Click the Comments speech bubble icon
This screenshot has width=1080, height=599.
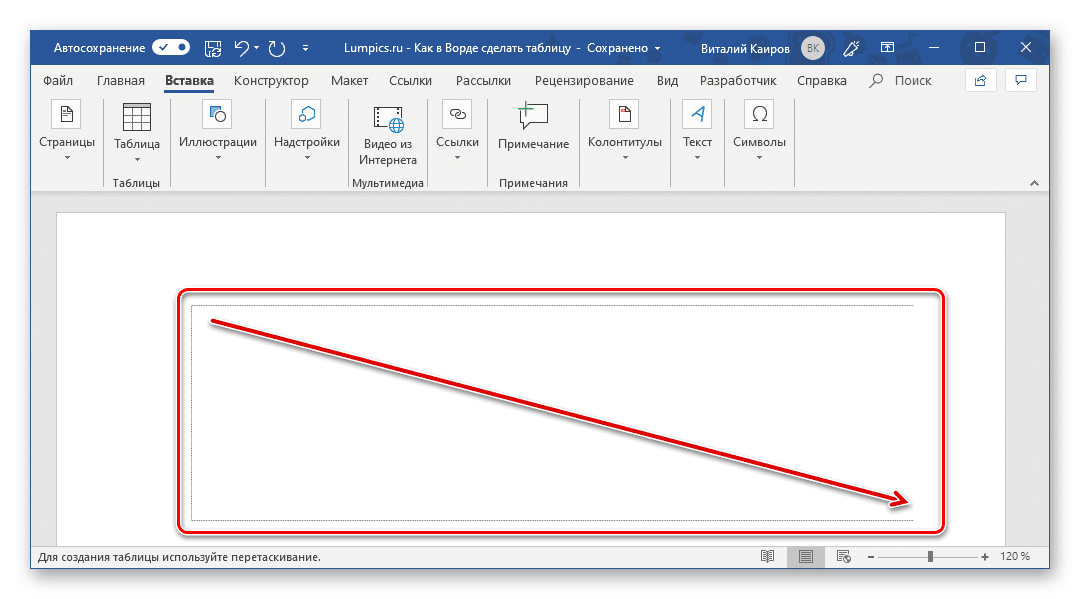point(1021,81)
